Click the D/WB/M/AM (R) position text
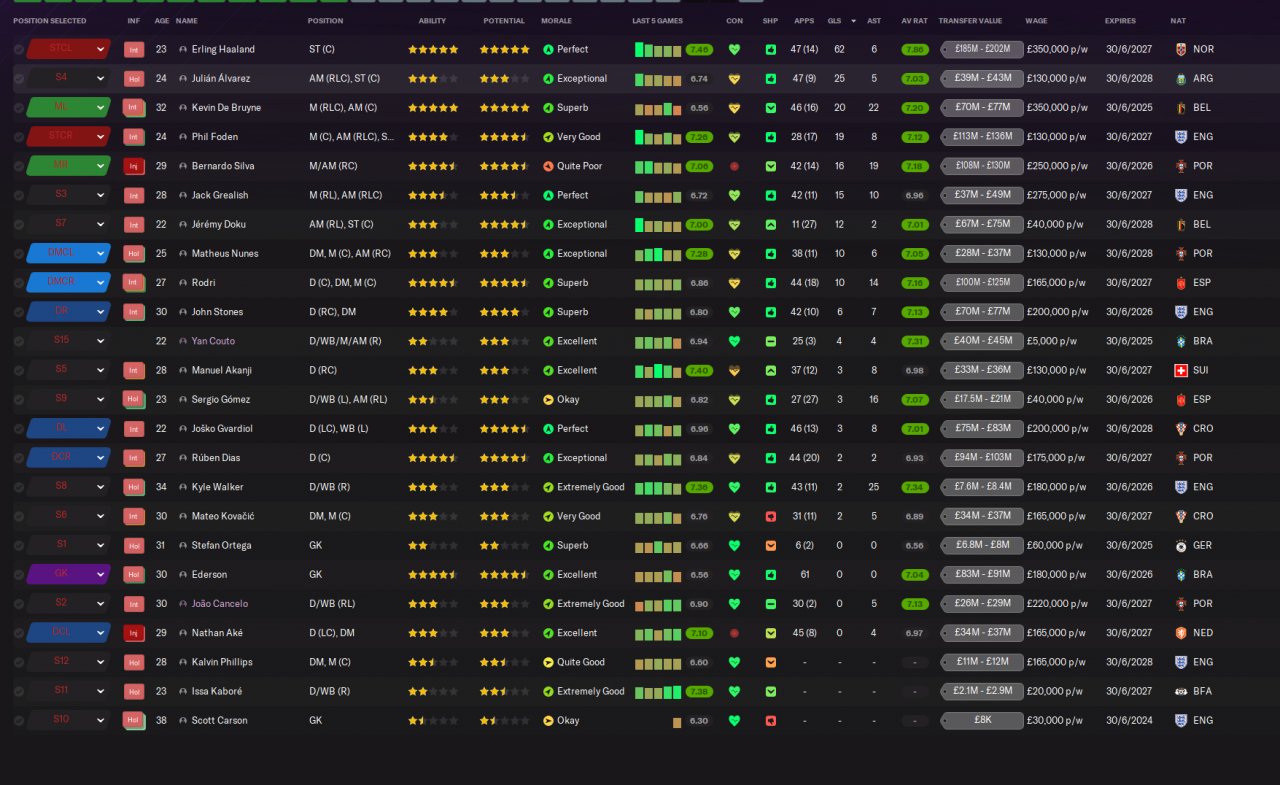The width and height of the screenshot is (1280, 785). pyautogui.click(x=345, y=341)
